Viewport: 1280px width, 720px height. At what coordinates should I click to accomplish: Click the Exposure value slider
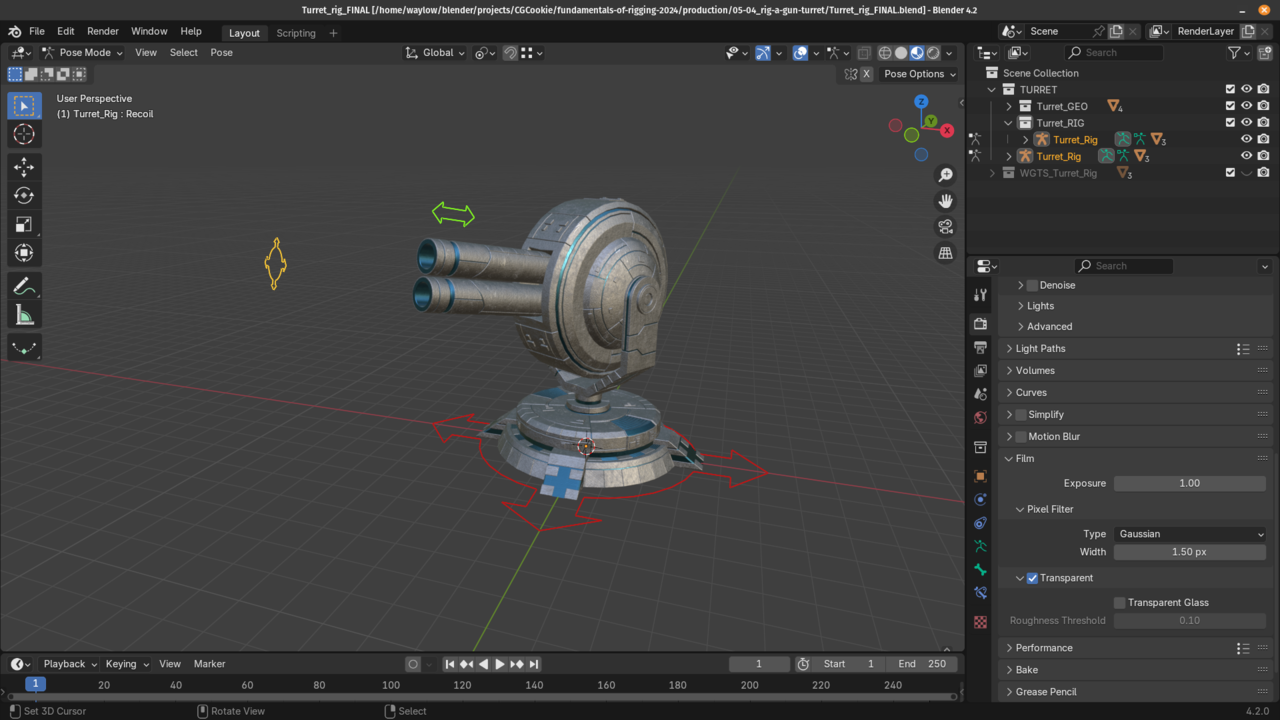pyautogui.click(x=1189, y=483)
